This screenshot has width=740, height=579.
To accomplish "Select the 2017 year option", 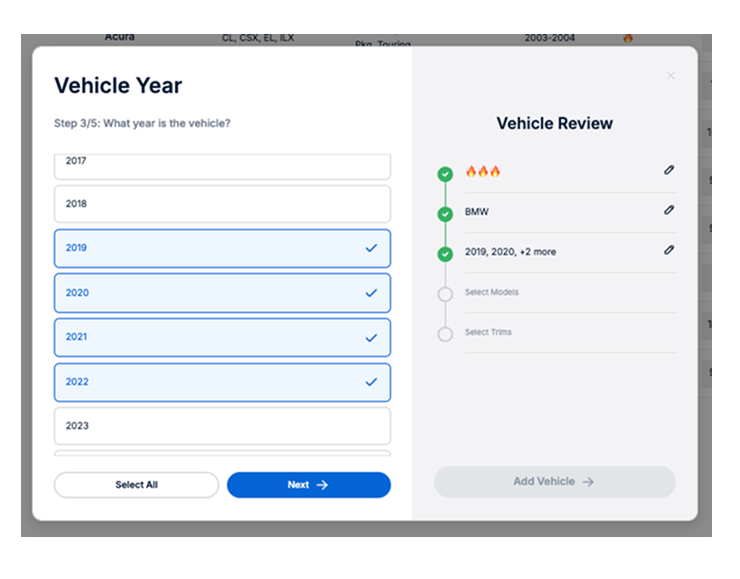I will click(x=222, y=164).
